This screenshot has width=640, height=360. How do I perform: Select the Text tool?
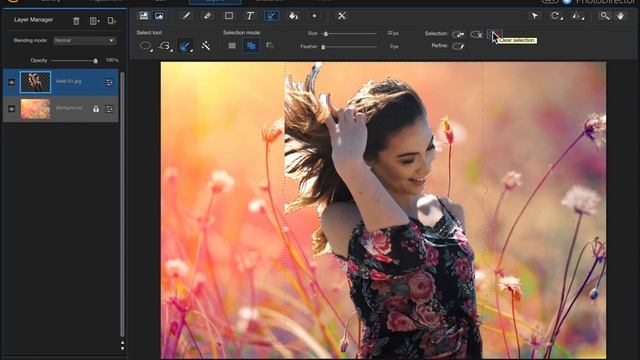(250, 16)
